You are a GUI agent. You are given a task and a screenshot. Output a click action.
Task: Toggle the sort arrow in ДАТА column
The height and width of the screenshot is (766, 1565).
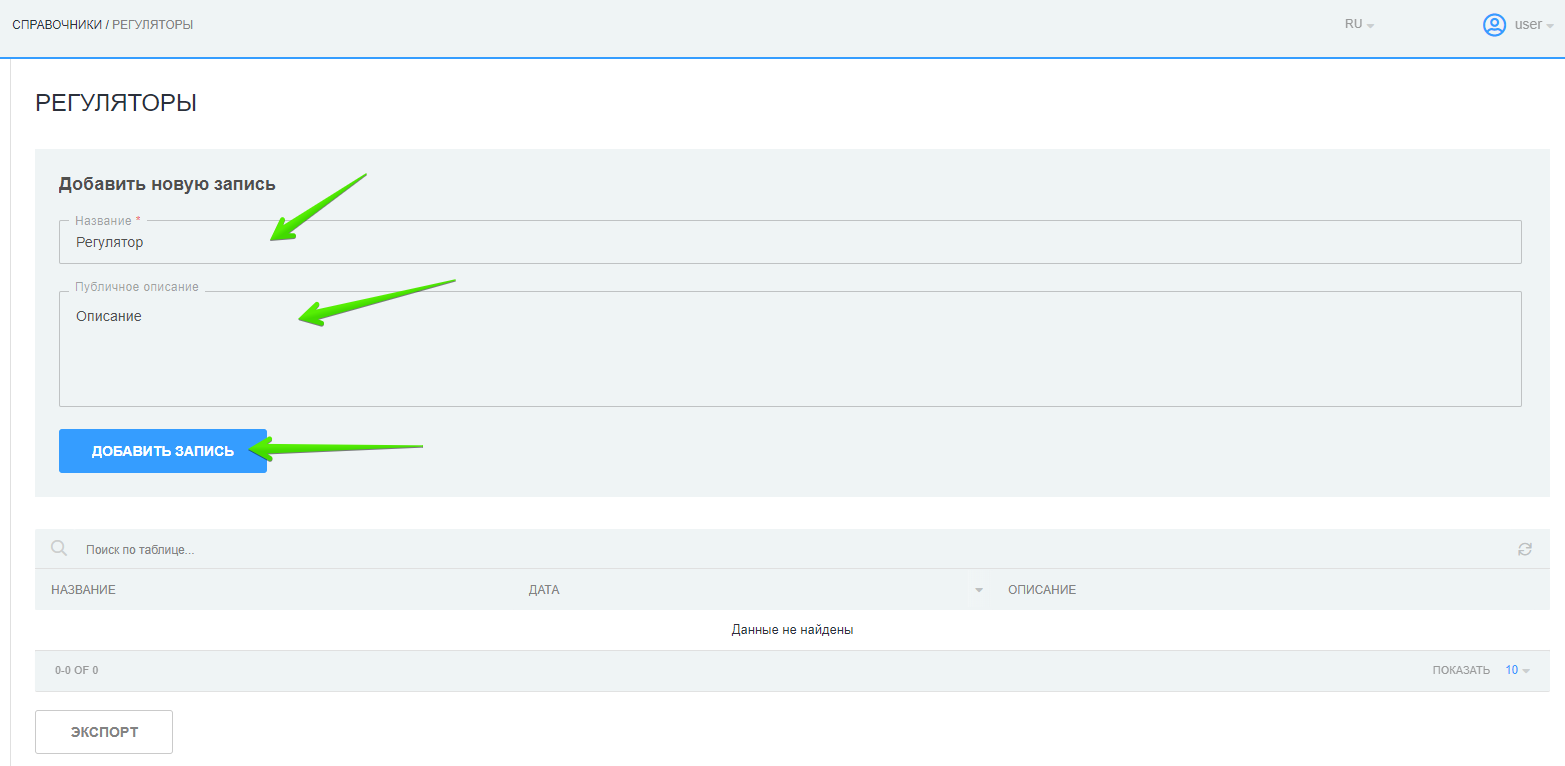click(x=979, y=591)
